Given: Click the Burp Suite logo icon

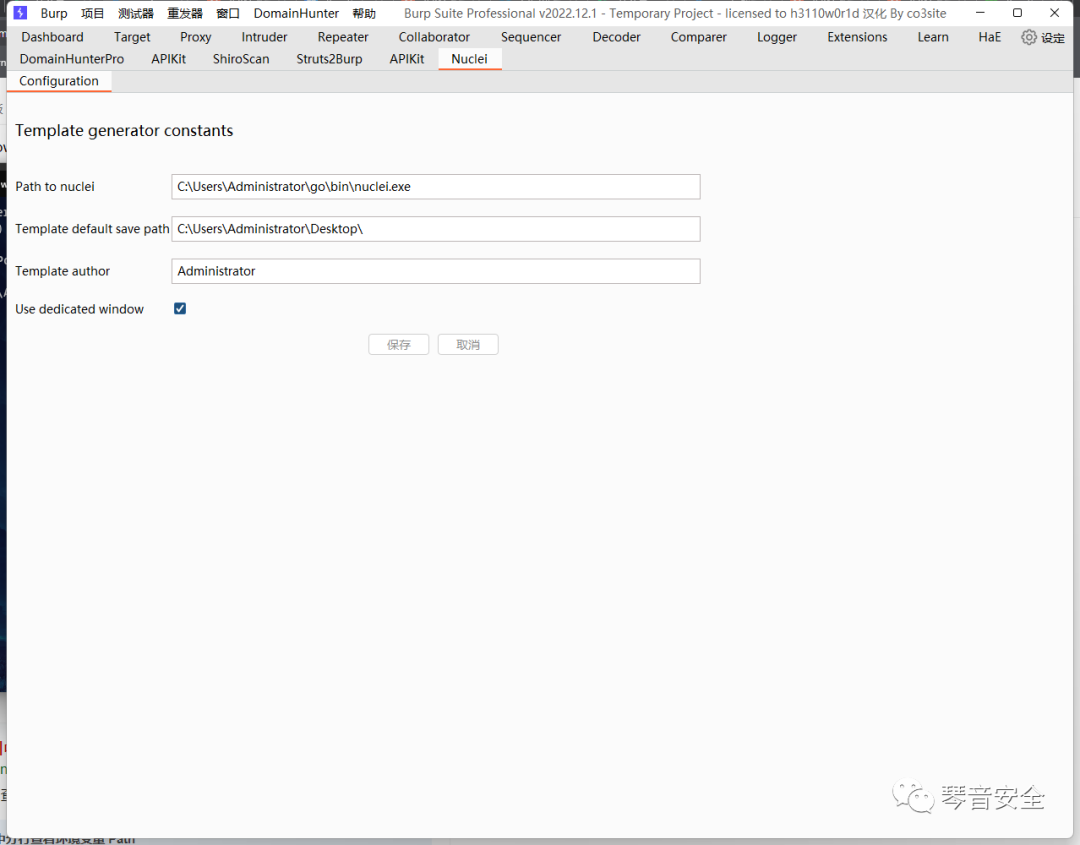Looking at the screenshot, I should point(21,13).
